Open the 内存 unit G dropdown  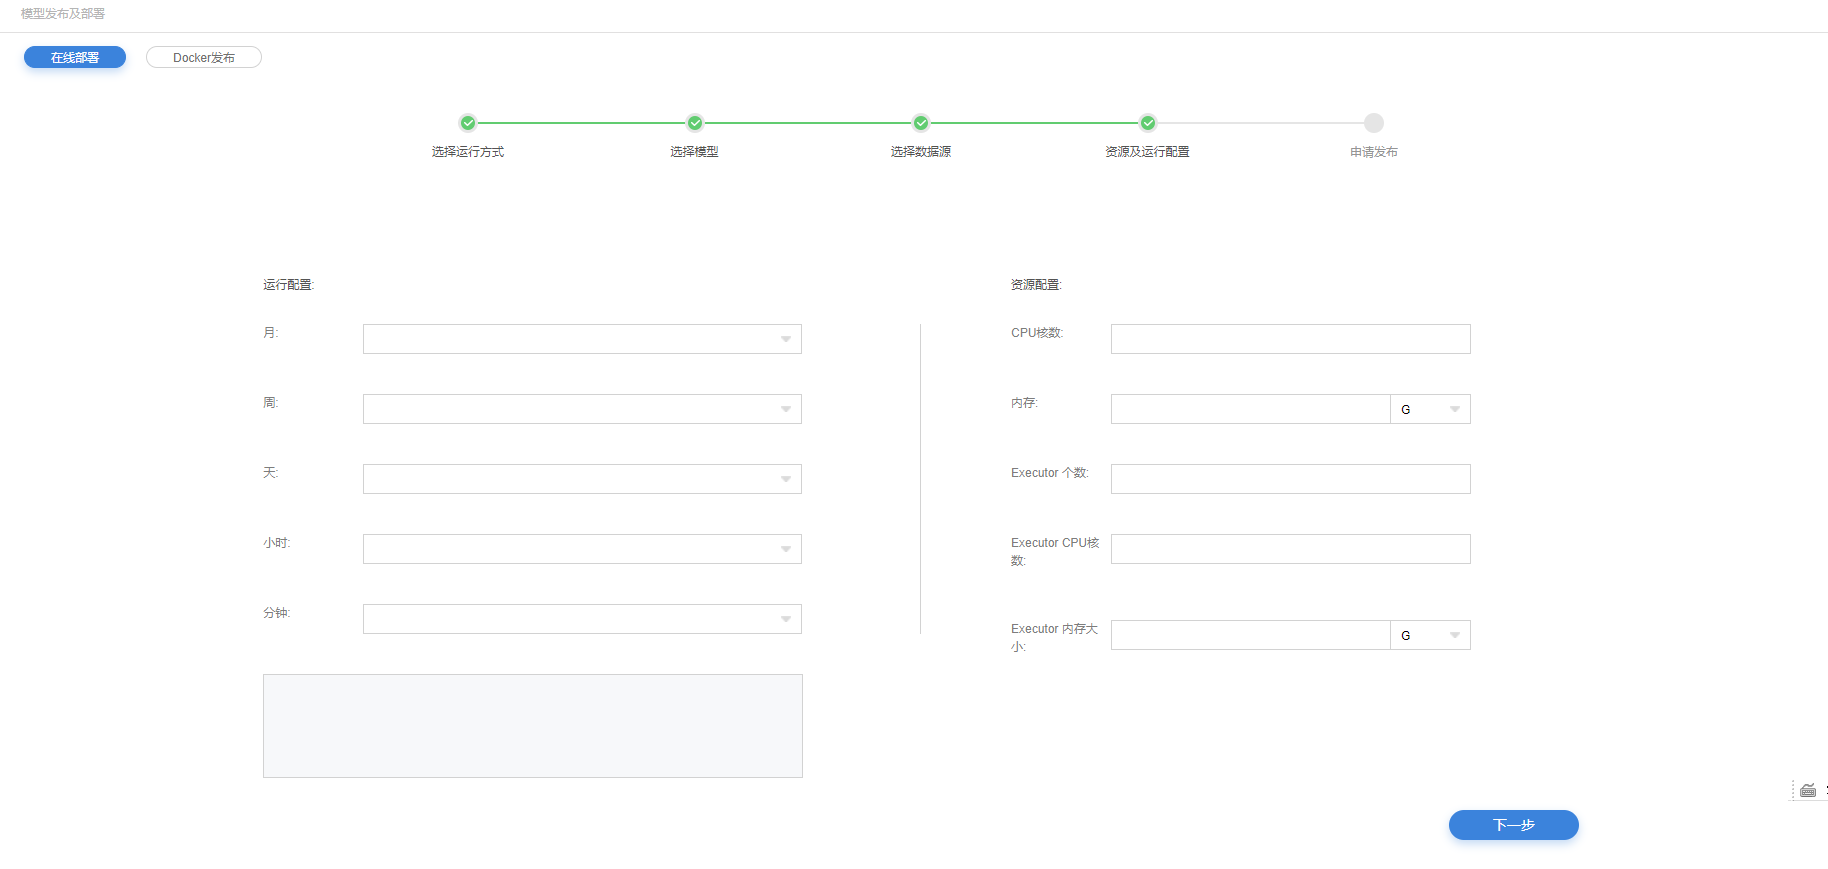(1431, 409)
